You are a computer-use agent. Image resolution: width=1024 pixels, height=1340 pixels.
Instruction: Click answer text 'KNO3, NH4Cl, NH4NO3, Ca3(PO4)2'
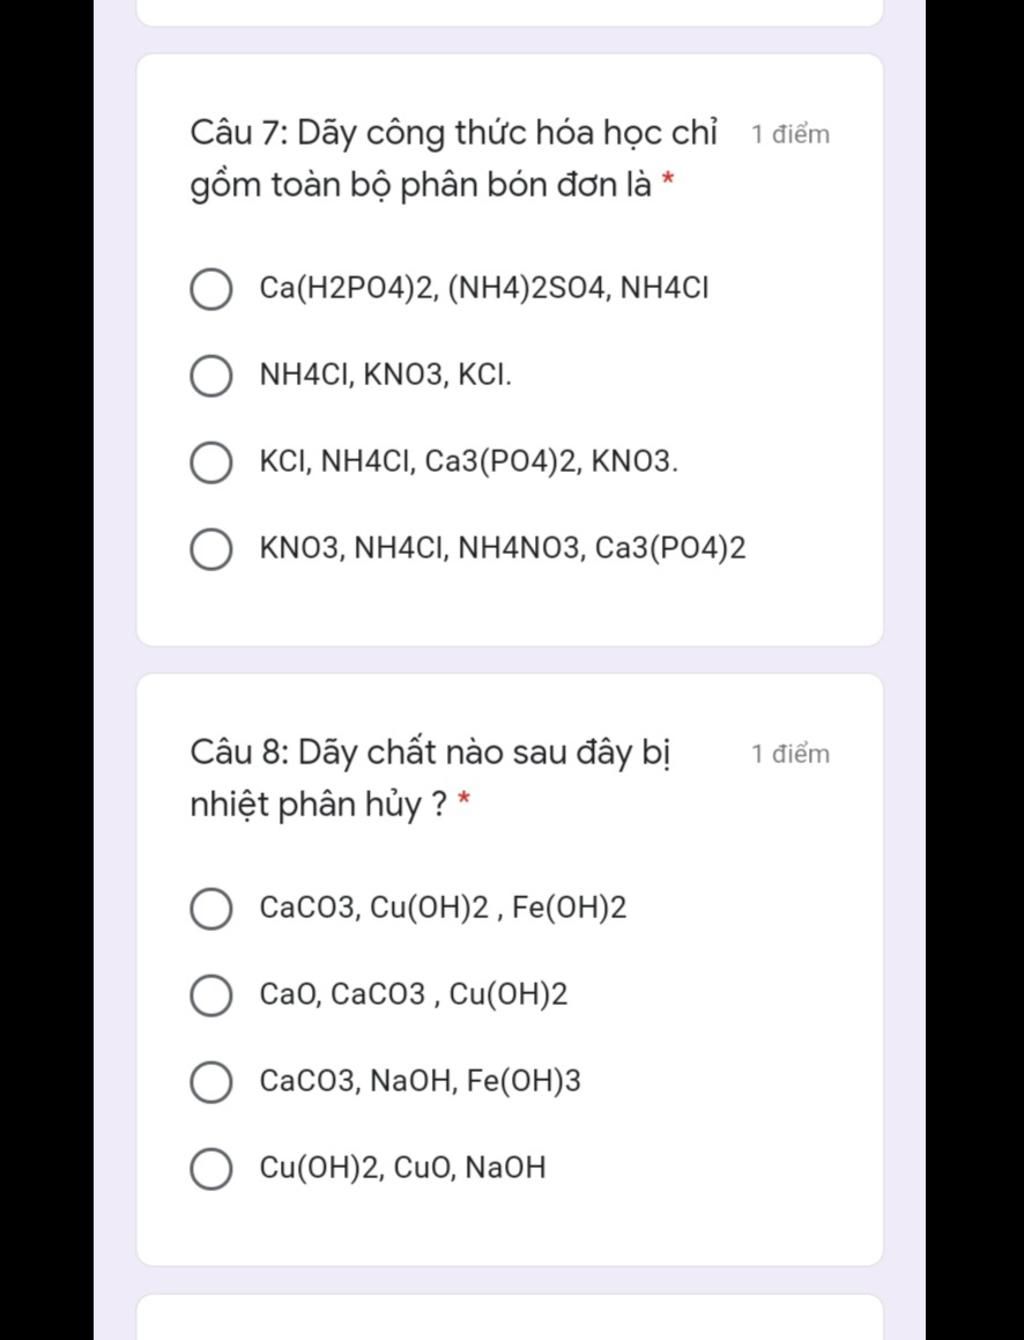point(502,548)
